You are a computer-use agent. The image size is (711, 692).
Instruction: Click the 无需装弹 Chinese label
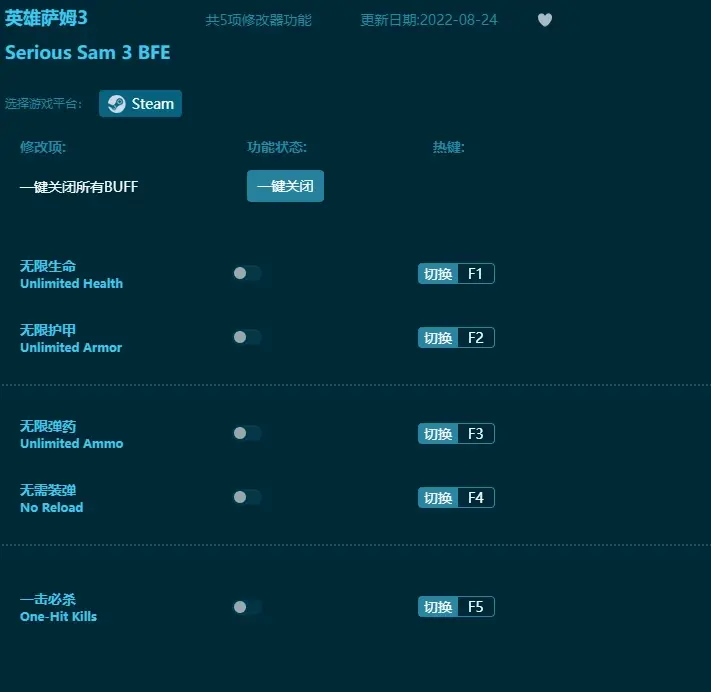(48, 490)
